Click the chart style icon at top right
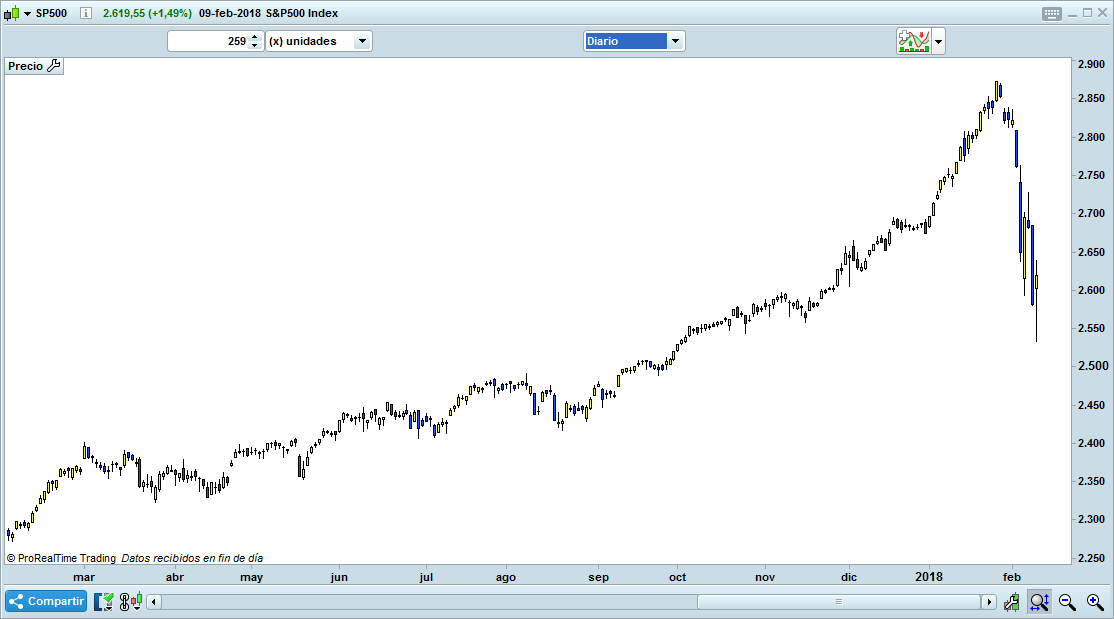1114x619 pixels. coord(914,41)
